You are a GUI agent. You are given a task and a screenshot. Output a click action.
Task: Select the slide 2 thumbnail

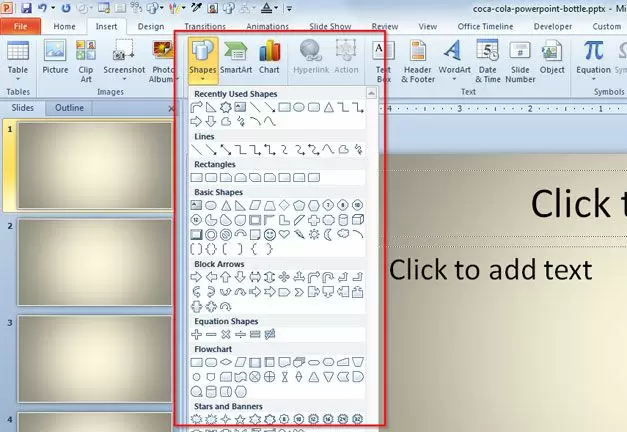[x=94, y=261]
